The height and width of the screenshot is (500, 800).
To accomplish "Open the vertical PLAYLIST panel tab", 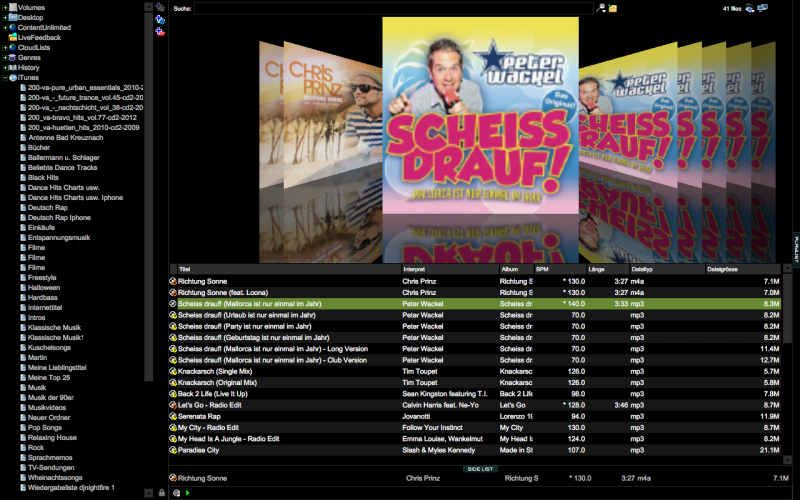I will tap(796, 250).
